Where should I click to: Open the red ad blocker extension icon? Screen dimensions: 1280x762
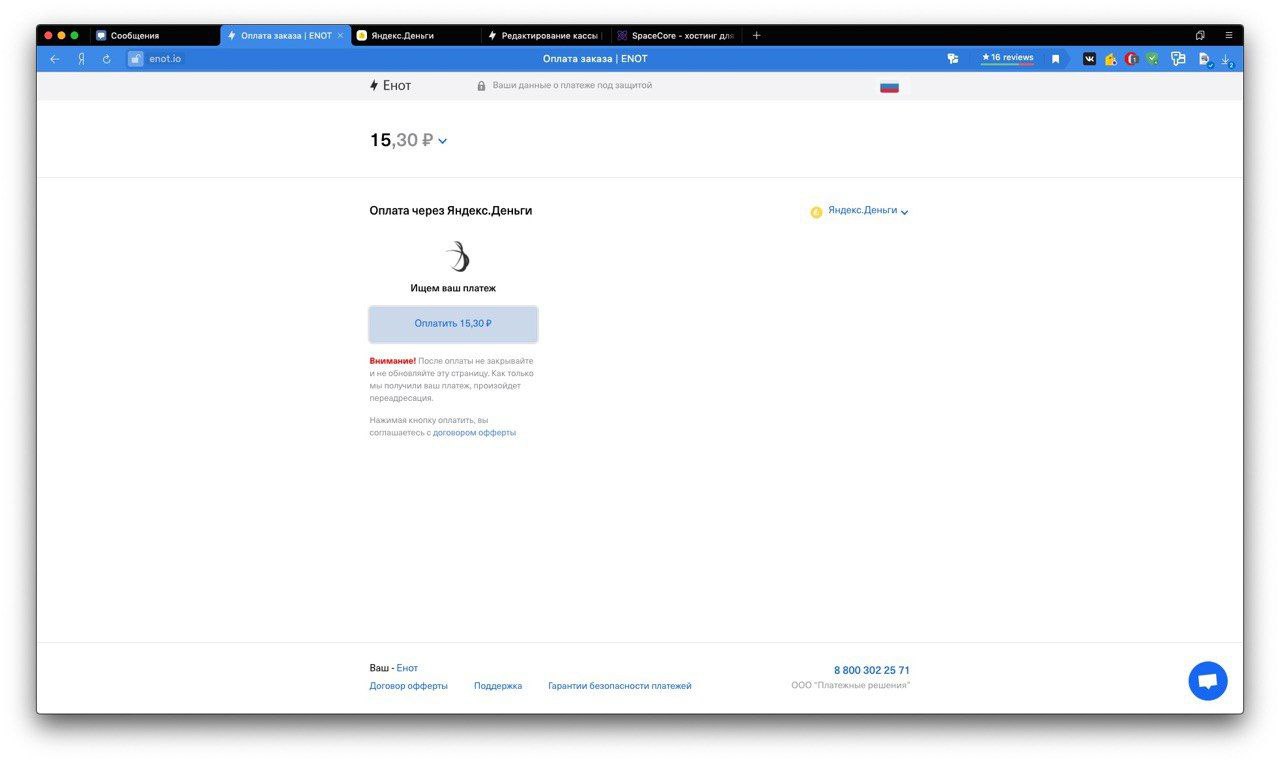(x=1131, y=59)
